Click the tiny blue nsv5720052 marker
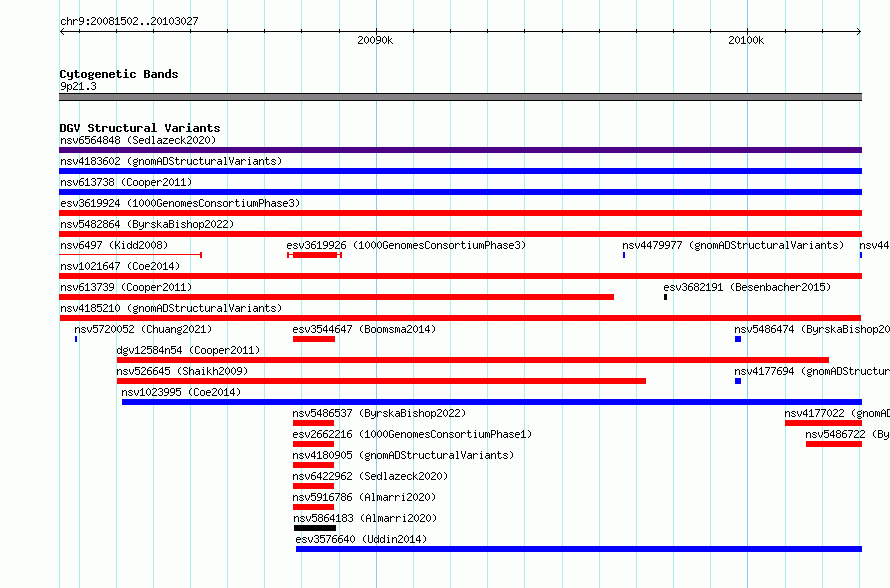Image resolution: width=890 pixels, height=588 pixels. [x=76, y=339]
